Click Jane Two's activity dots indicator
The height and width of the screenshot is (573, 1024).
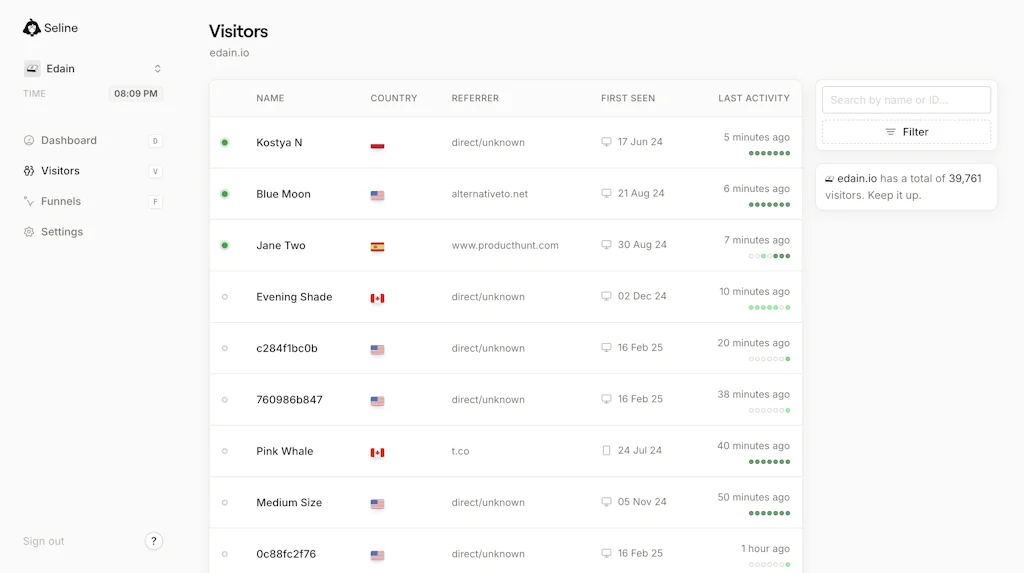pyautogui.click(x=769, y=256)
